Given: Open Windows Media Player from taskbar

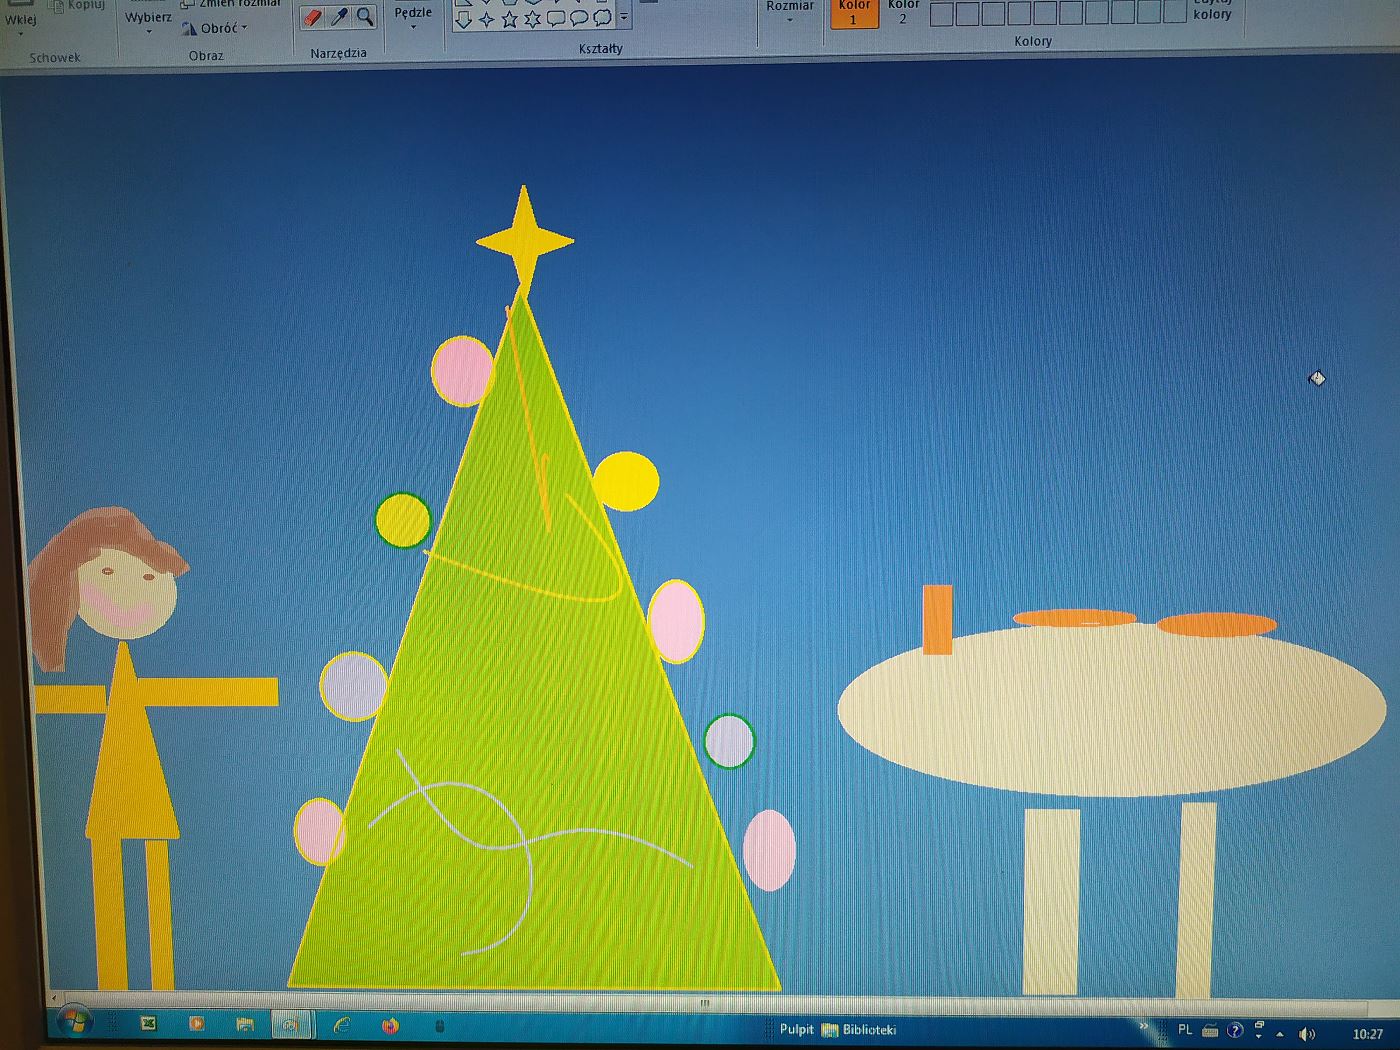Looking at the screenshot, I should pos(197,1023).
